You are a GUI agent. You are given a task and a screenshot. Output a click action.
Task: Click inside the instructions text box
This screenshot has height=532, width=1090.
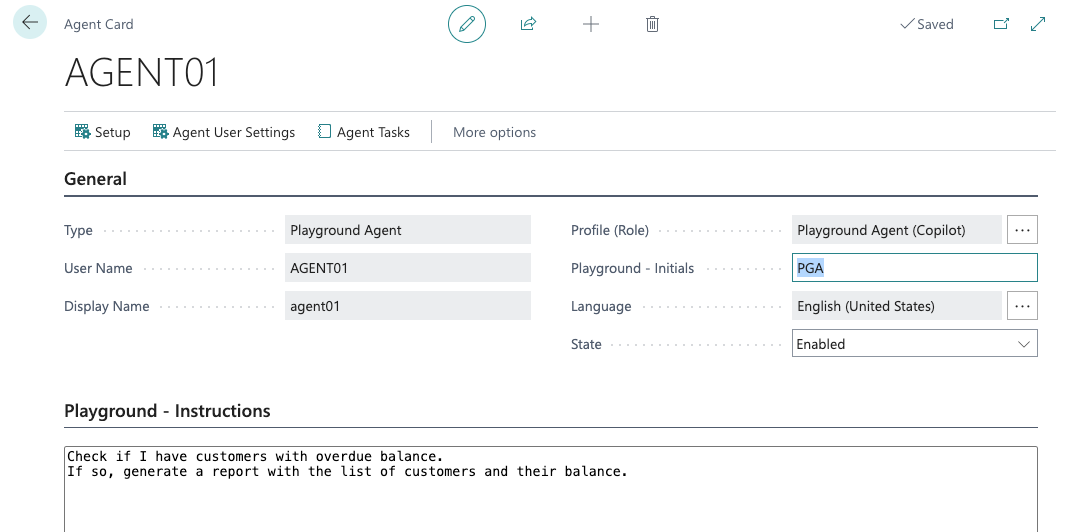pyautogui.click(x=550, y=495)
